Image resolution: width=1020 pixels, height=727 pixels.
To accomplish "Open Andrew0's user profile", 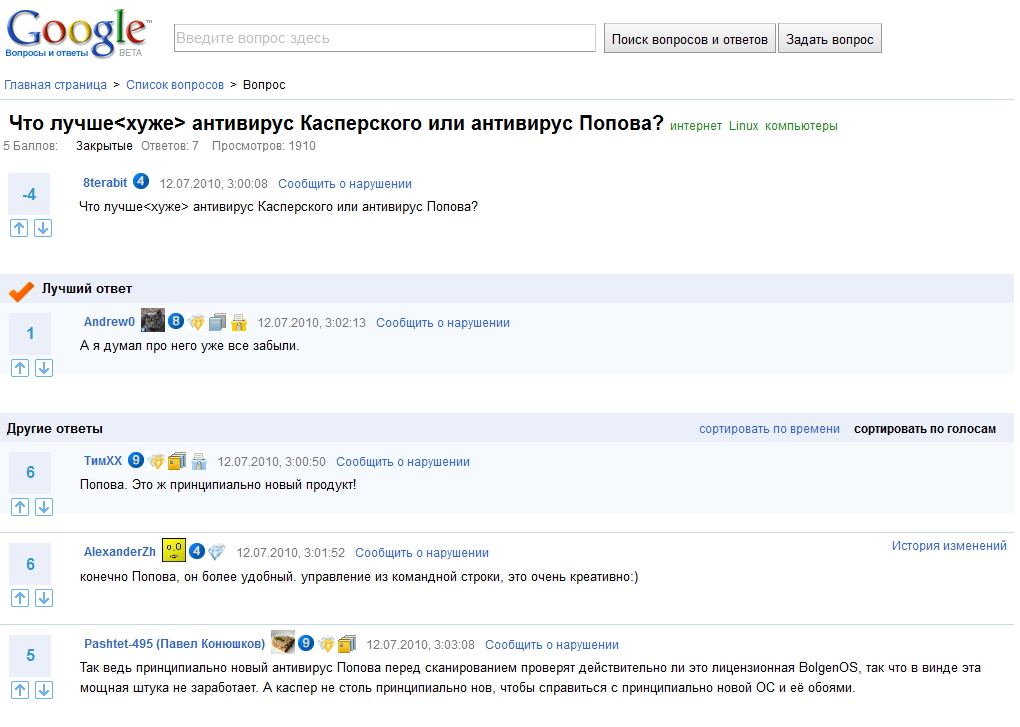I will [x=109, y=322].
